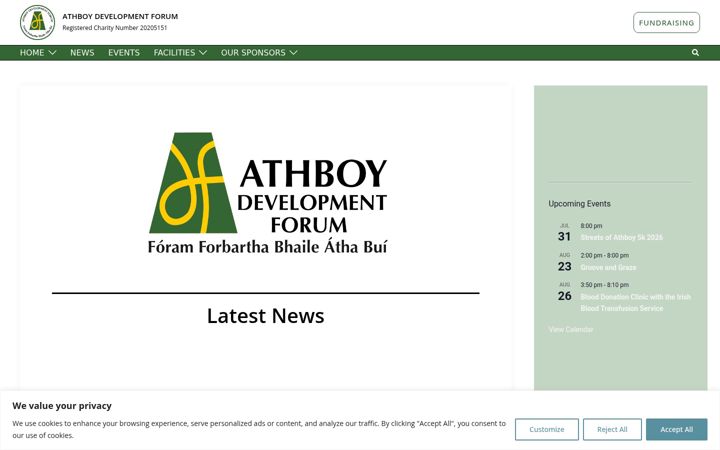Click the Reject All cookies button
The height and width of the screenshot is (450, 720).
612,429
